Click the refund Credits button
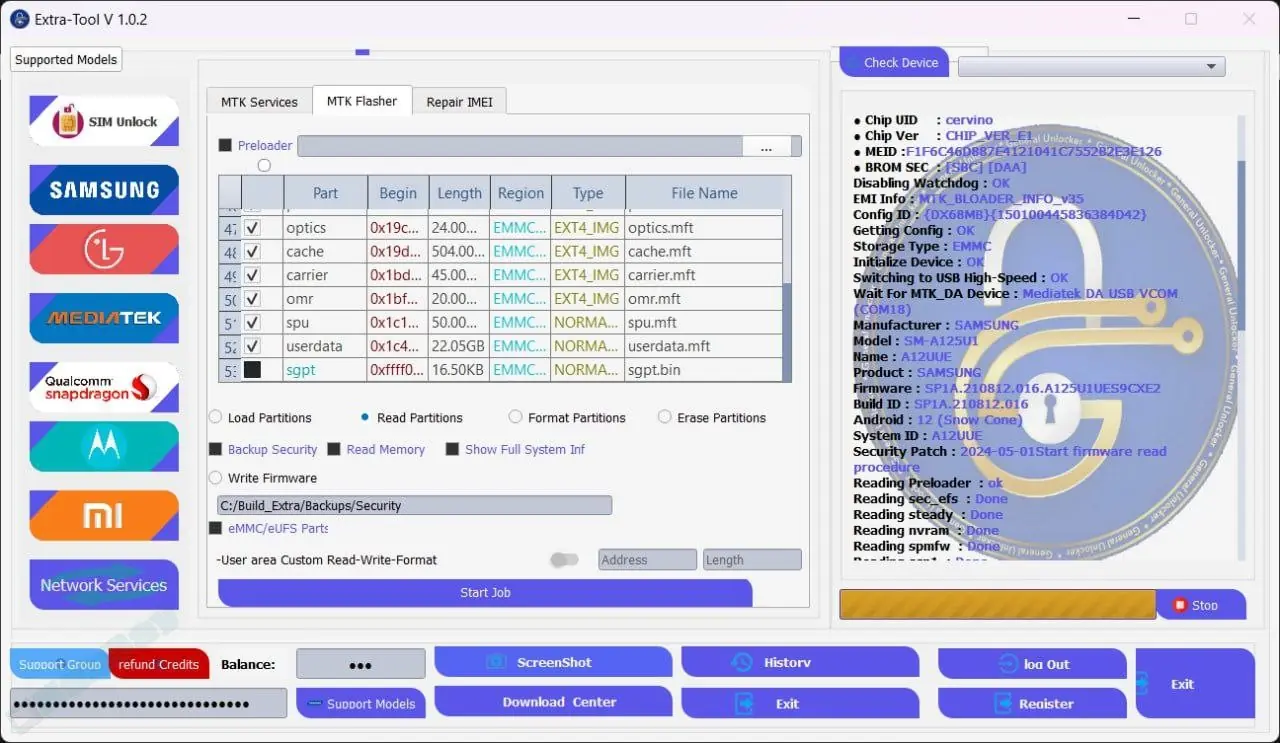The image size is (1280, 743). pos(159,664)
